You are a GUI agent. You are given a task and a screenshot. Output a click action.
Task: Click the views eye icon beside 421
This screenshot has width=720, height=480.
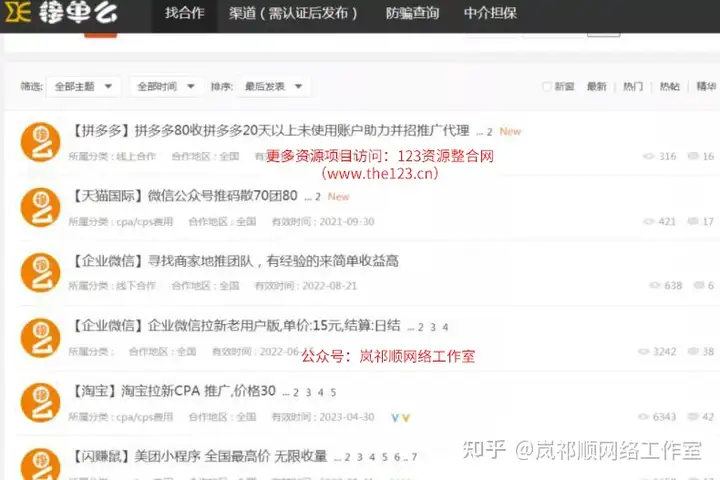coord(648,221)
